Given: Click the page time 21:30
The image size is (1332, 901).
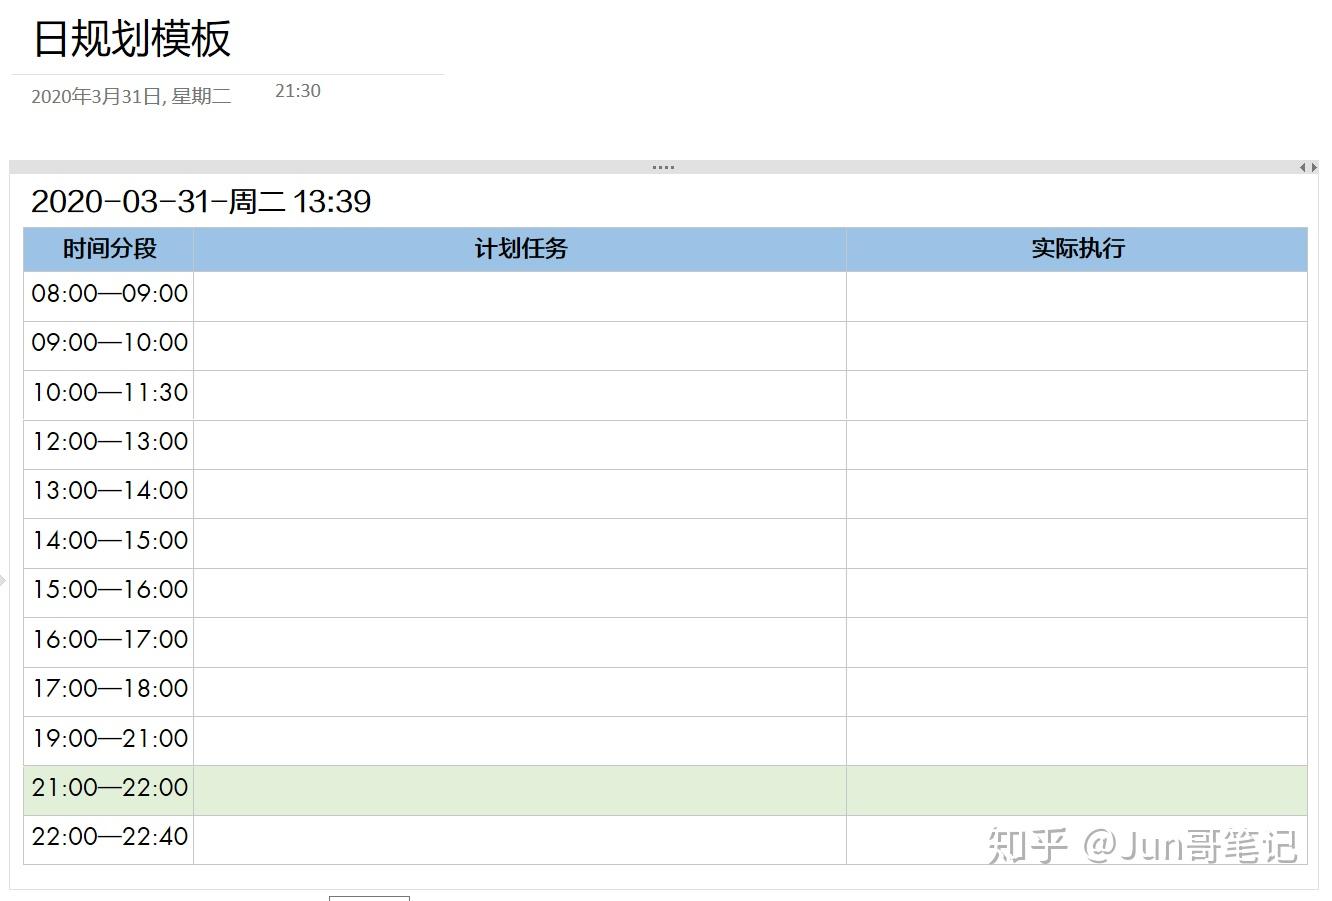Looking at the screenshot, I should click(x=298, y=91).
